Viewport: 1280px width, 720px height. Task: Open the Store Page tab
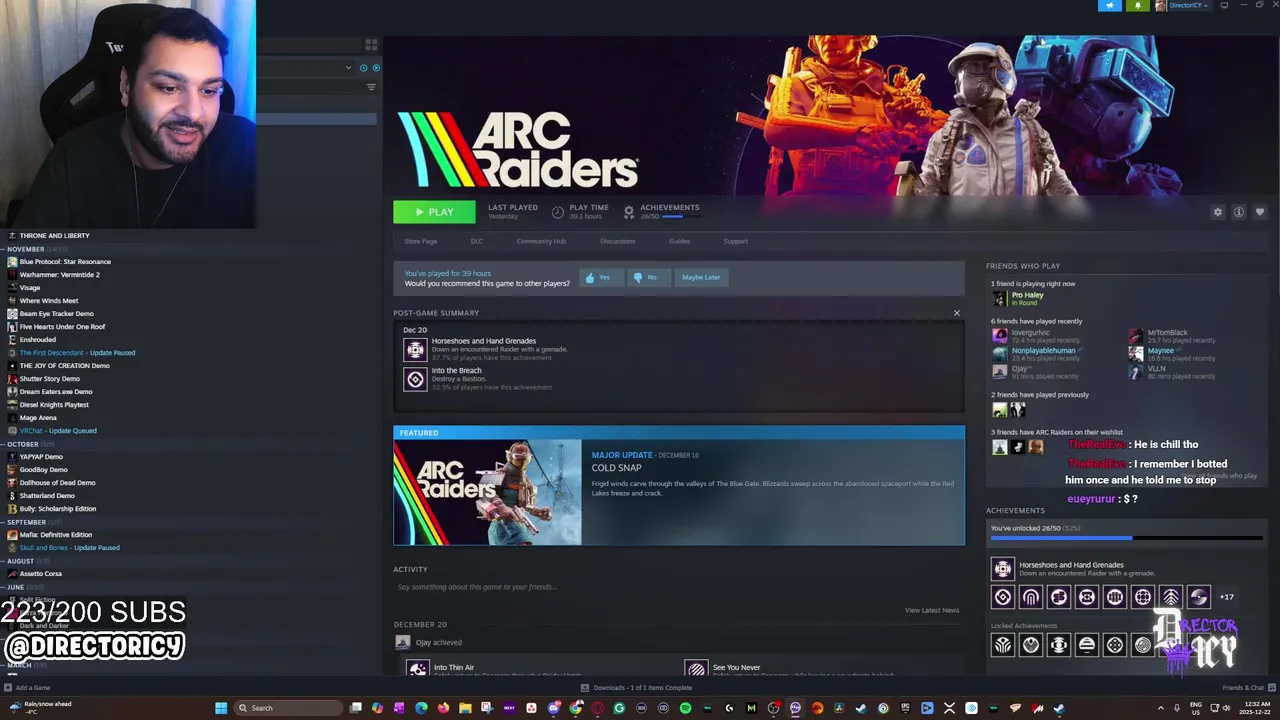coord(420,241)
